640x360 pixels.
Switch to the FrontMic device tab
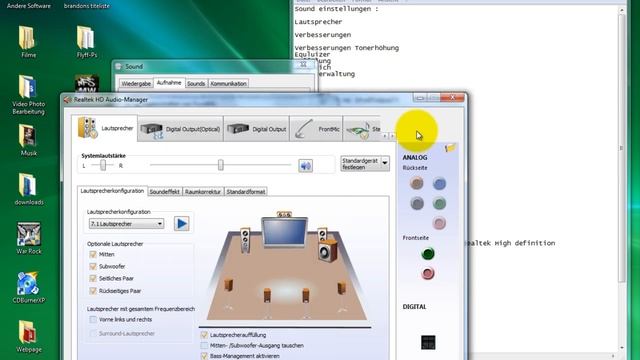click(x=316, y=129)
